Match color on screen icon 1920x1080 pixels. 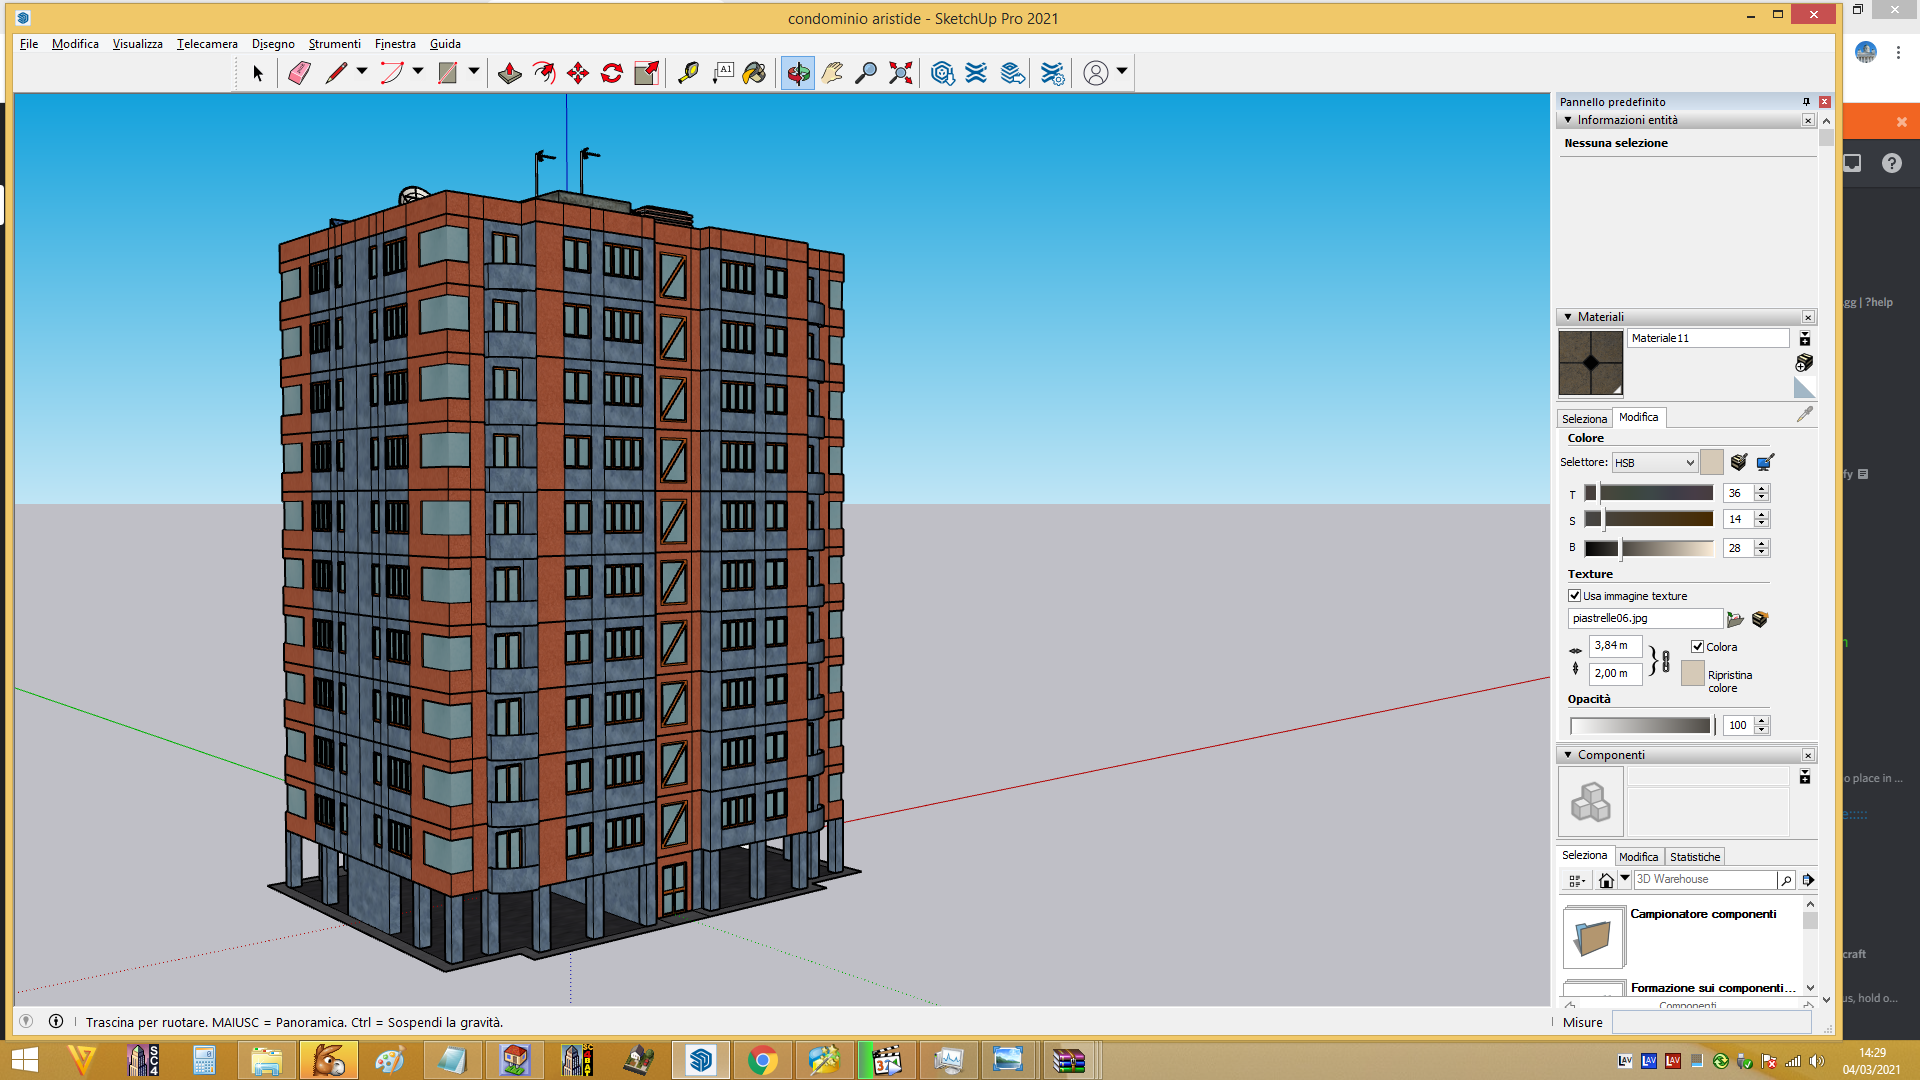click(1765, 462)
